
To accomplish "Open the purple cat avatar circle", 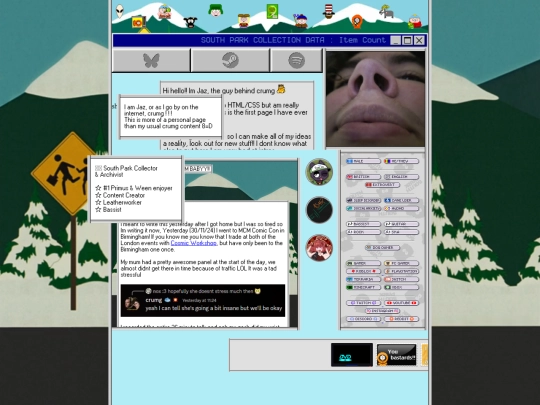I will (x=319, y=172).
